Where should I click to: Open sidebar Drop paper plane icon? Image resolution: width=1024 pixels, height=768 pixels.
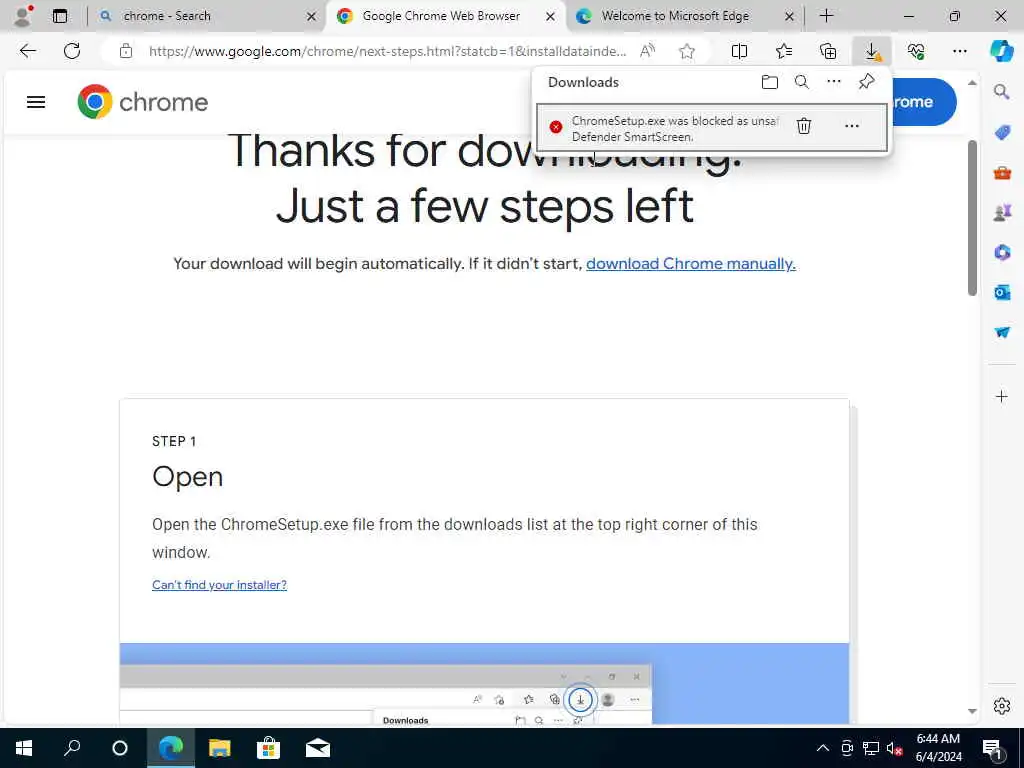tap(1001, 332)
